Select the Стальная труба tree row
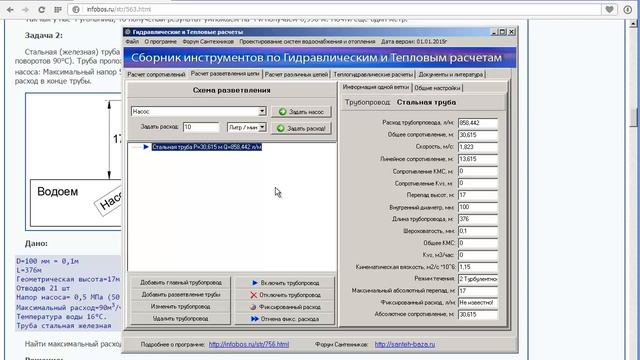640x360 pixels. coord(207,147)
